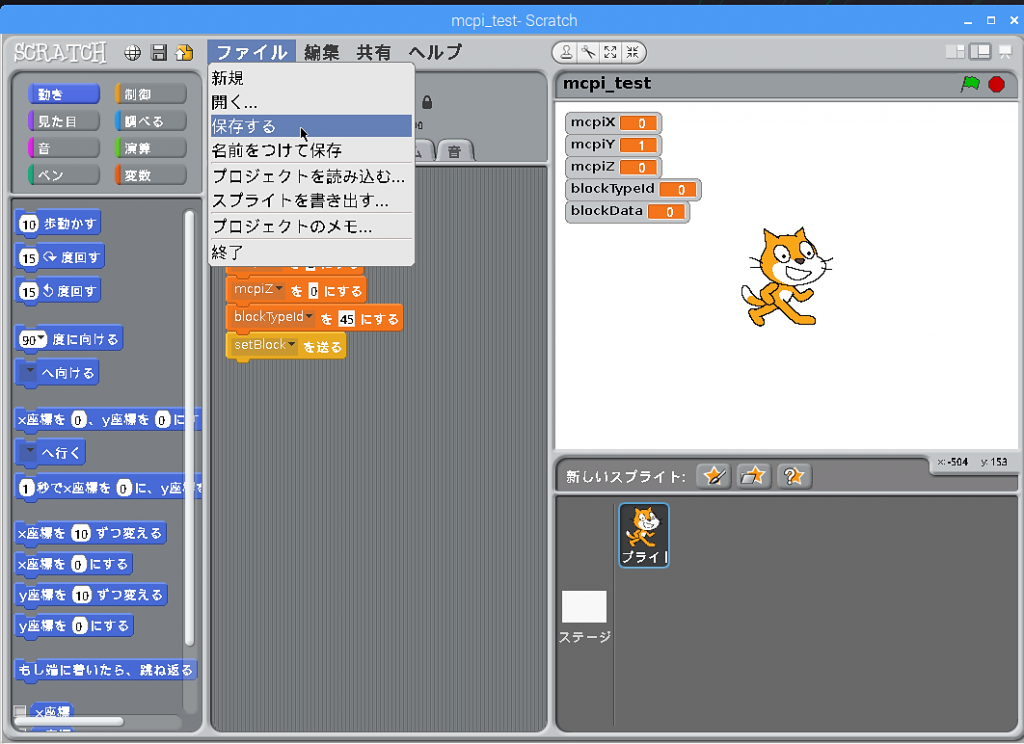Image resolution: width=1024 pixels, height=744 pixels.
Task: Open the mcpiZ variable dropdown
Action: [279, 288]
